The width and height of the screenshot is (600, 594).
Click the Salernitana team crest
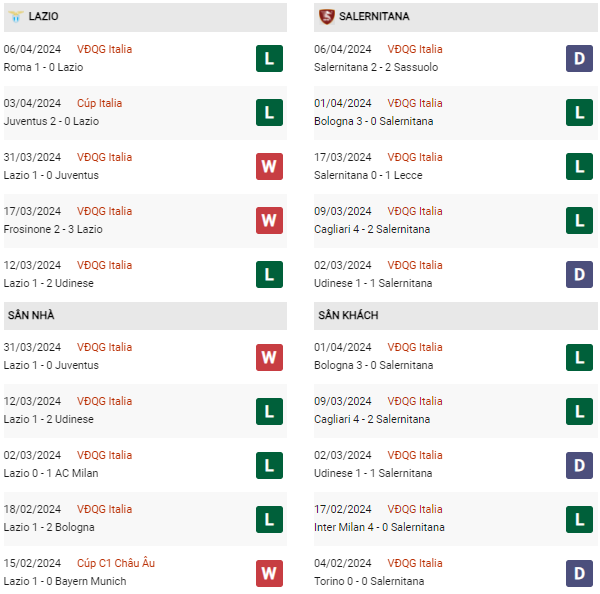pyautogui.click(x=326, y=17)
